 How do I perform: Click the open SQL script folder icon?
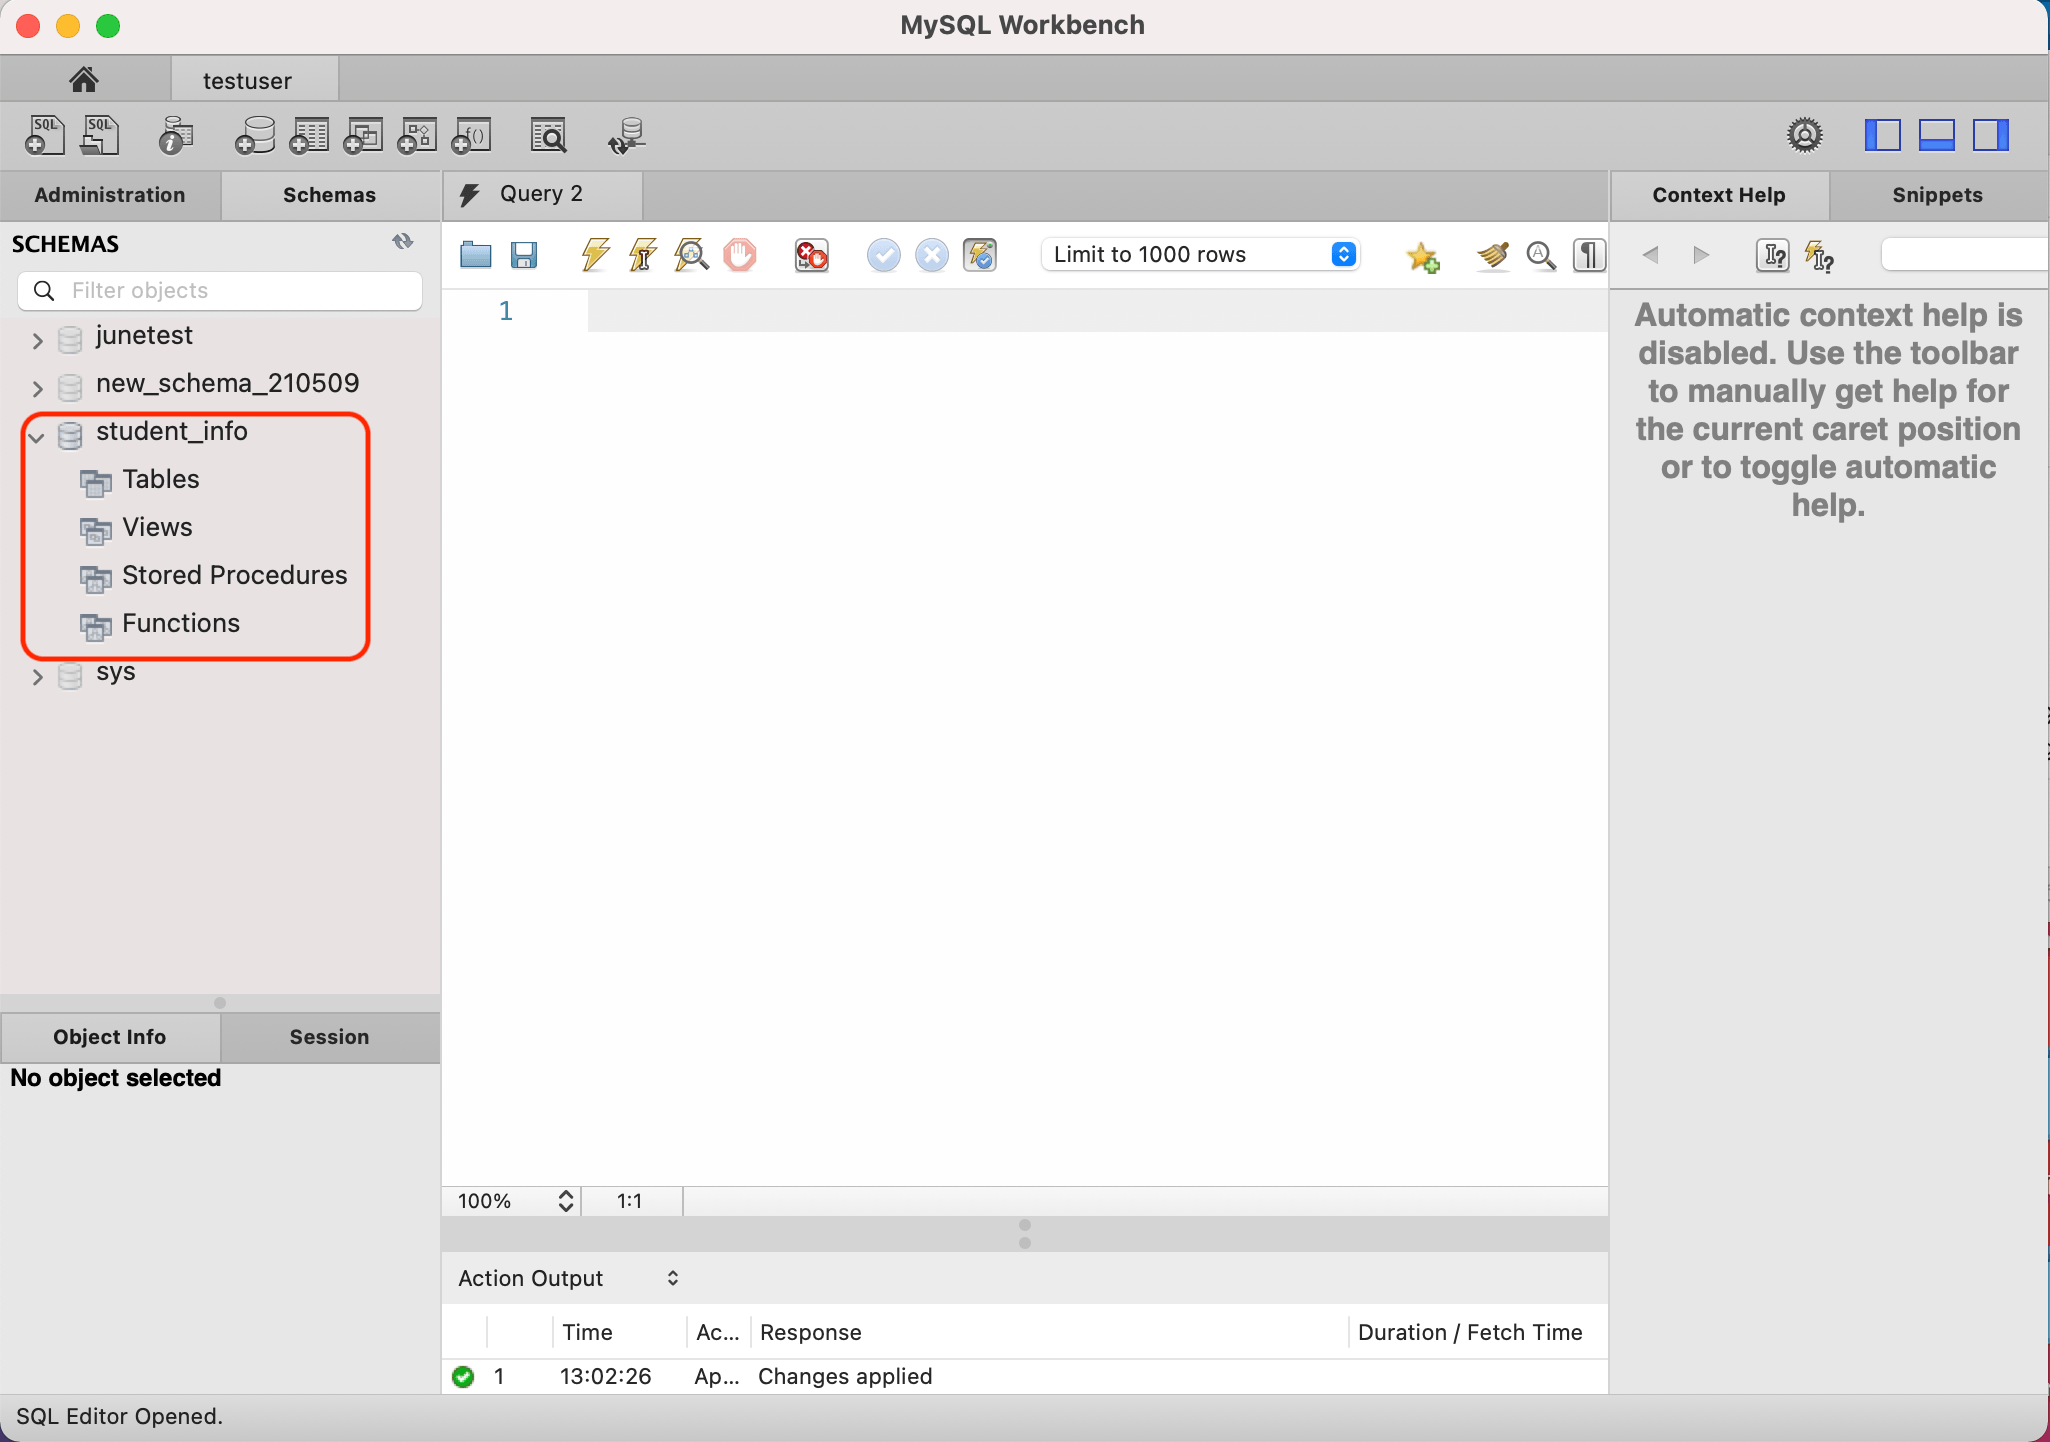(x=475, y=255)
